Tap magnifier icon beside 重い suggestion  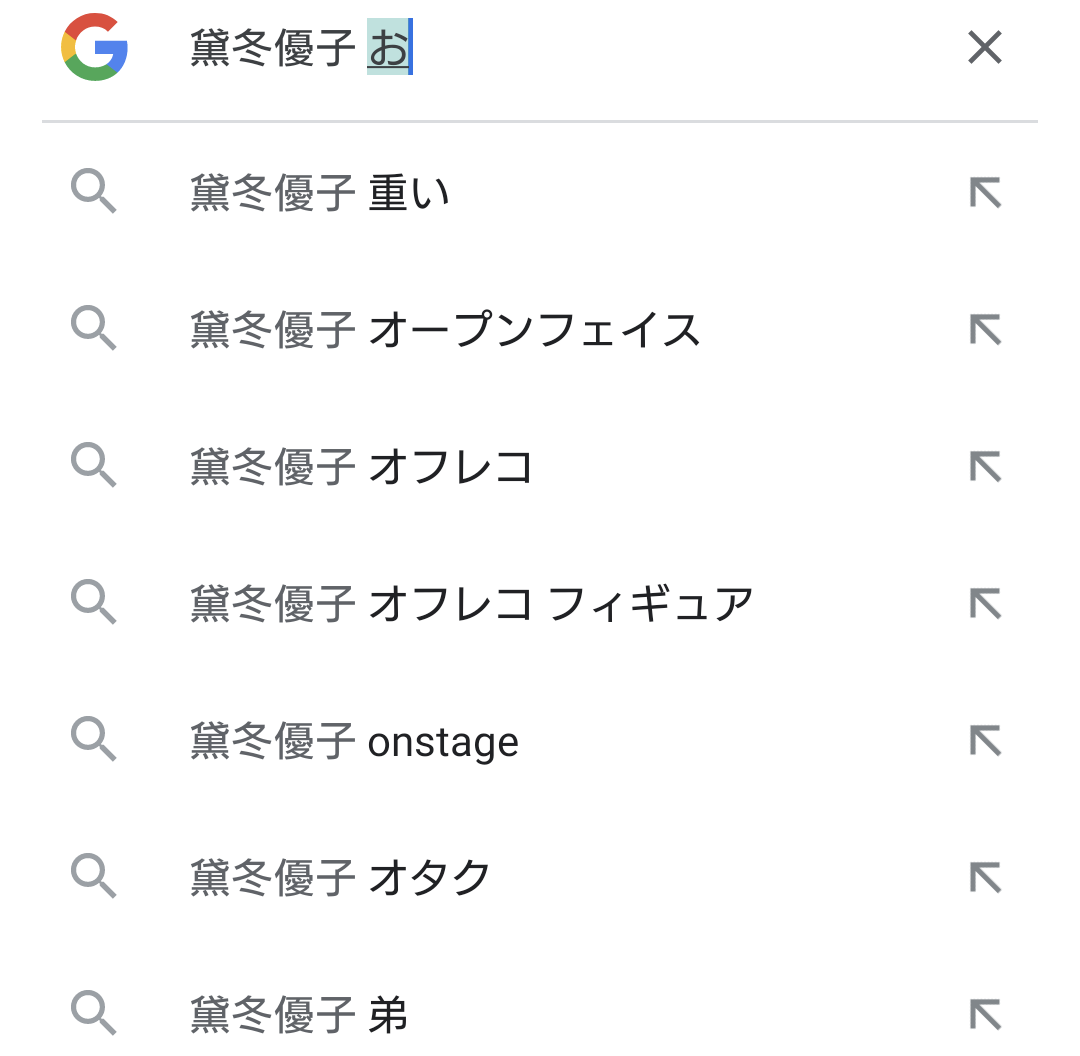pyautogui.click(x=94, y=192)
